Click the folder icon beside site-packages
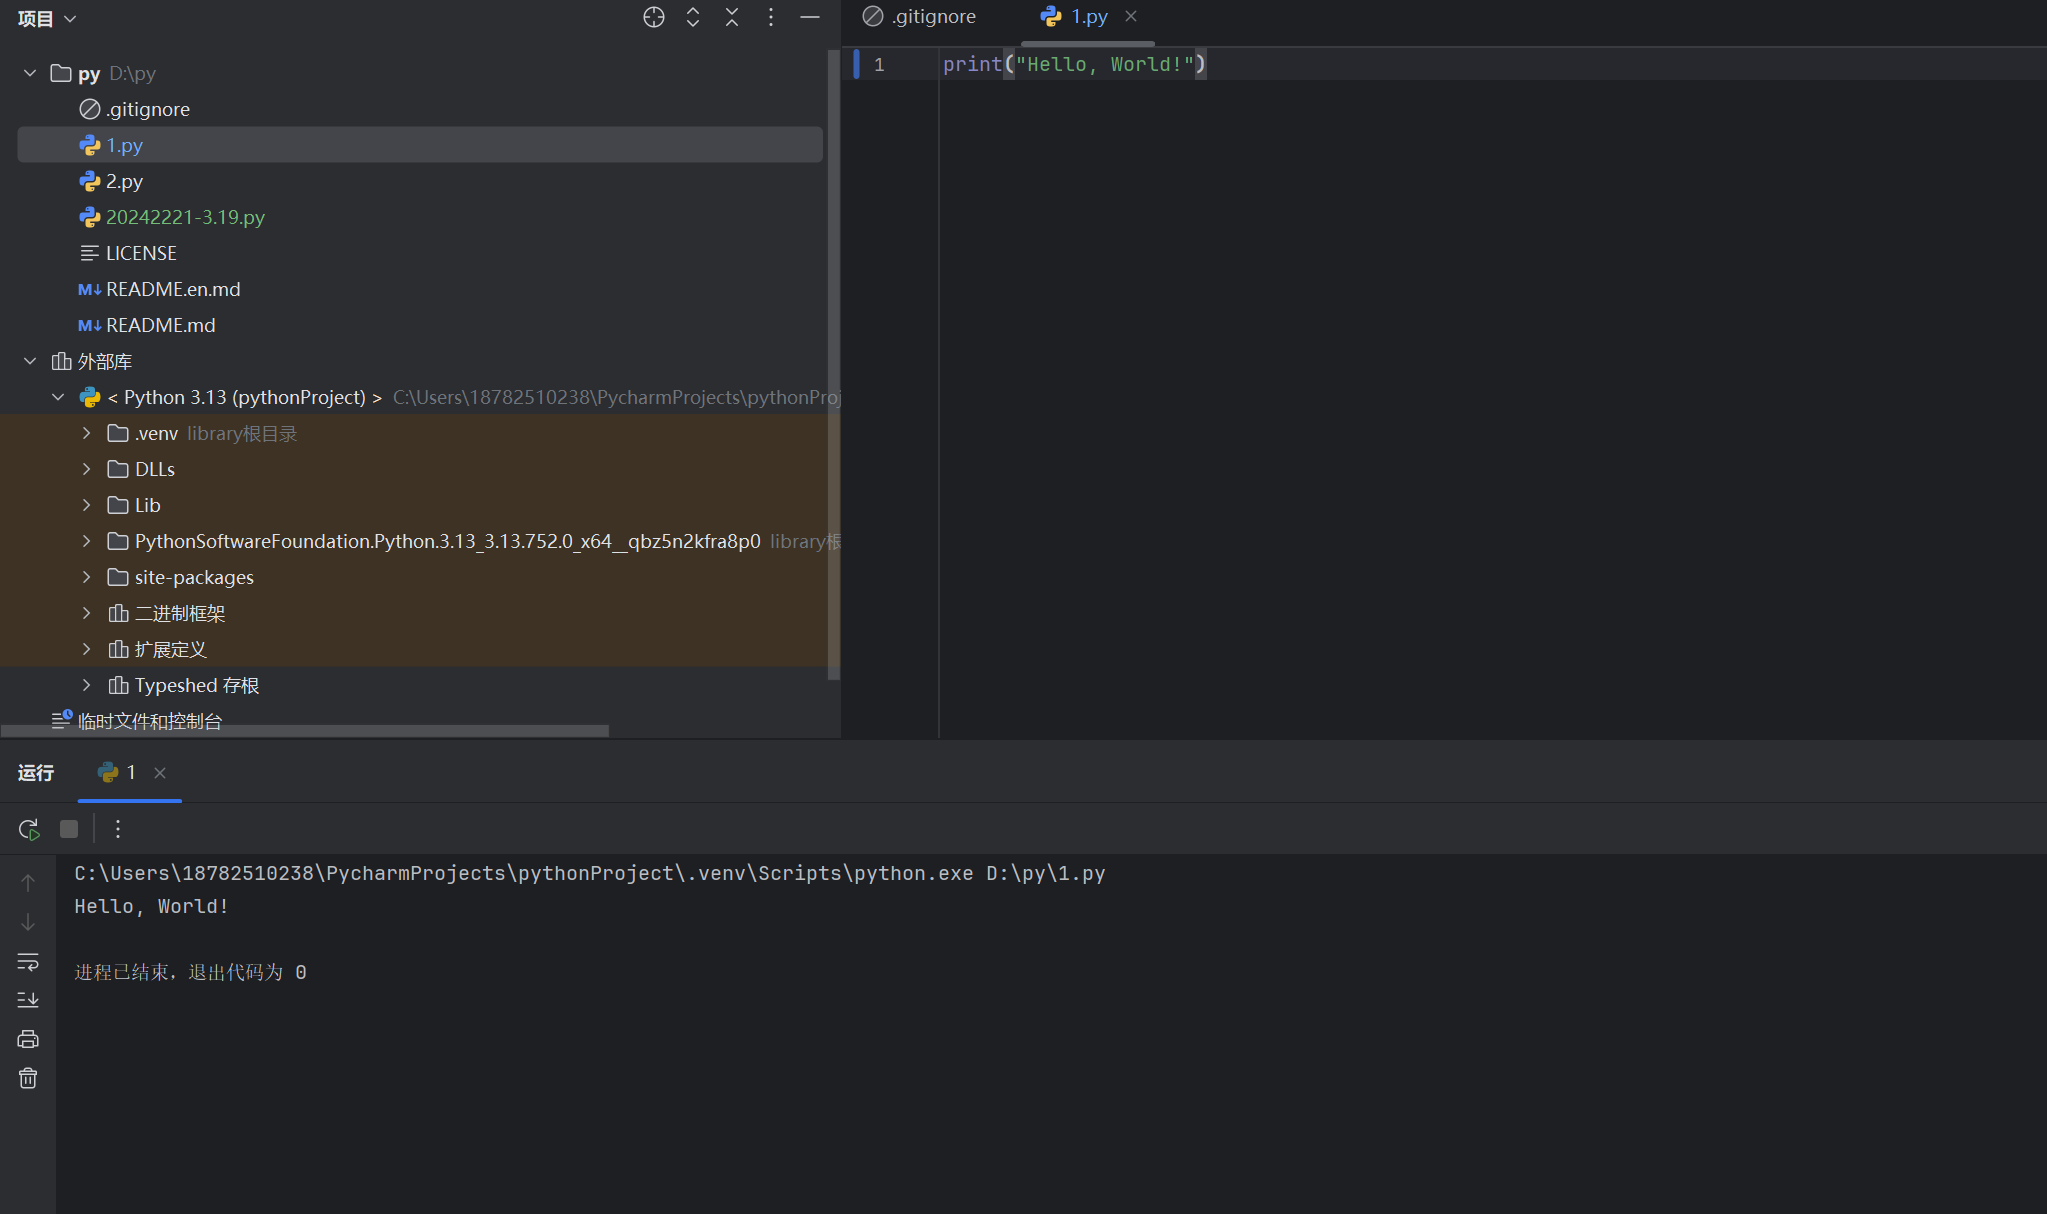This screenshot has width=2047, height=1214. point(118,577)
